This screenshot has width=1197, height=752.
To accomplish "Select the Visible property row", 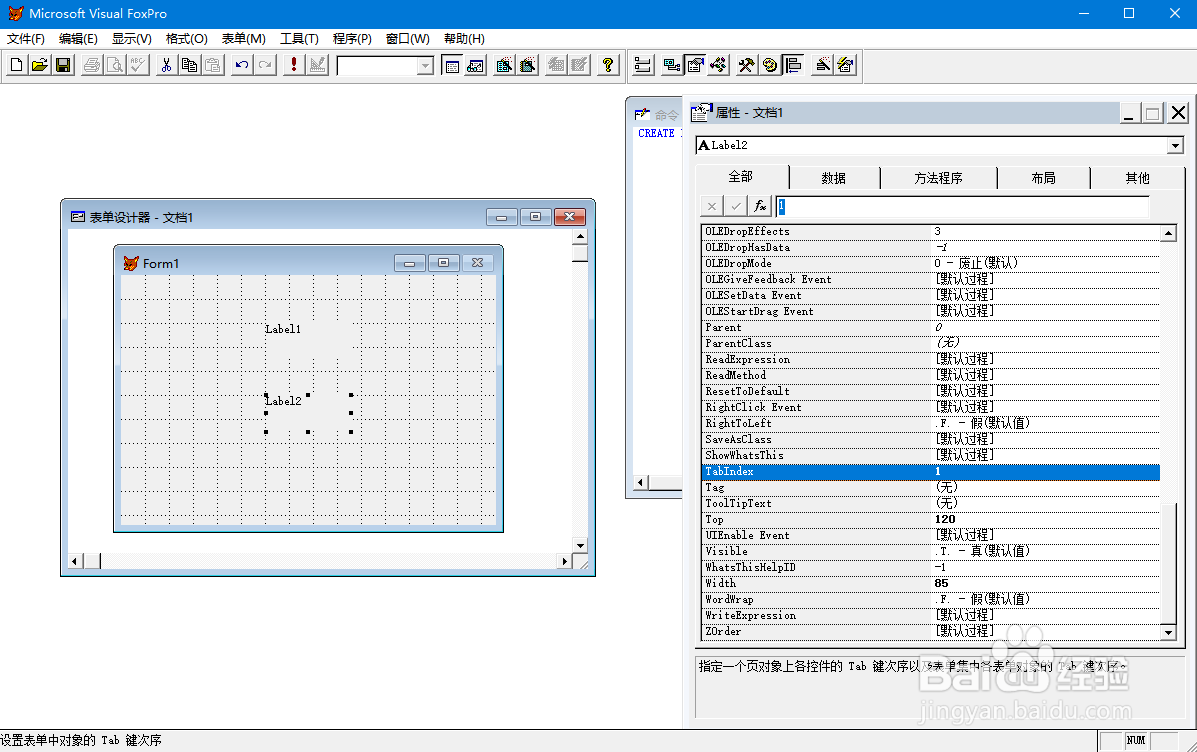I will pos(931,551).
